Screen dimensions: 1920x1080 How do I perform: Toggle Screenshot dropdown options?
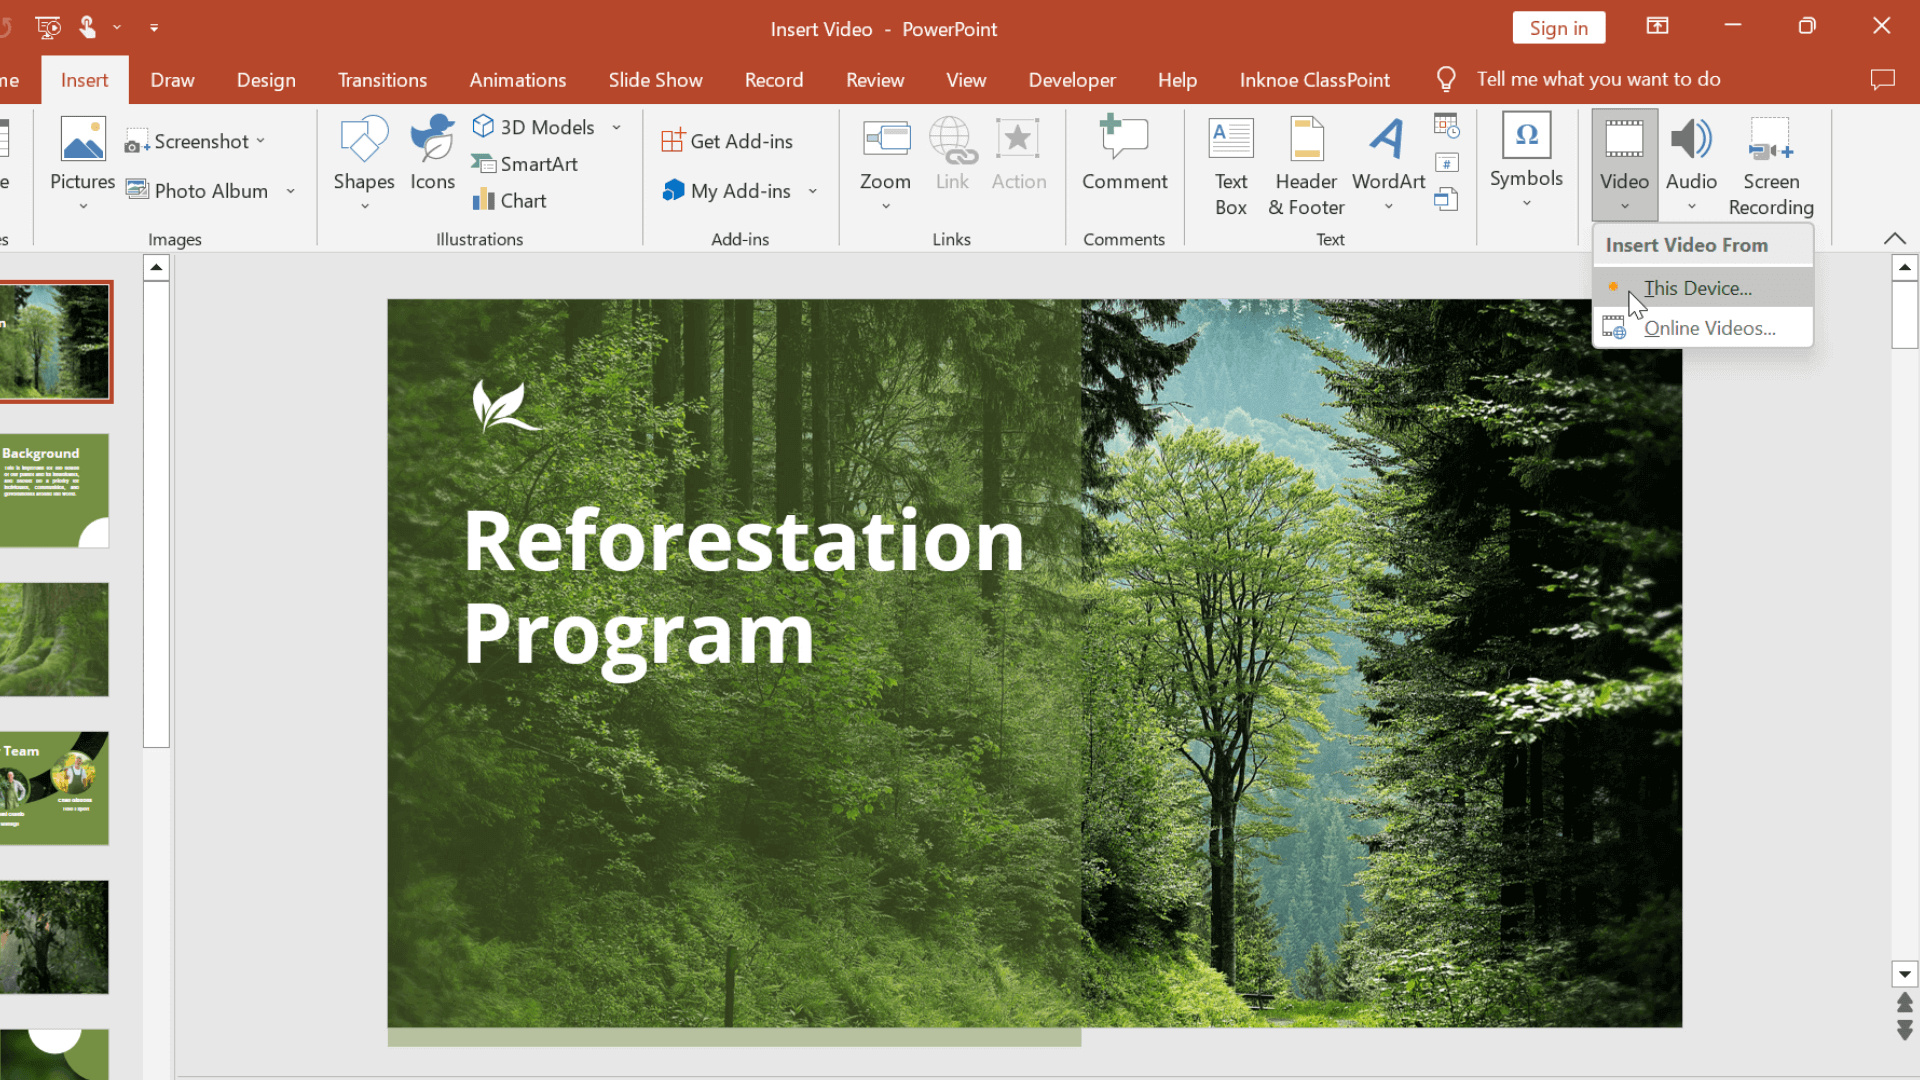(x=262, y=141)
